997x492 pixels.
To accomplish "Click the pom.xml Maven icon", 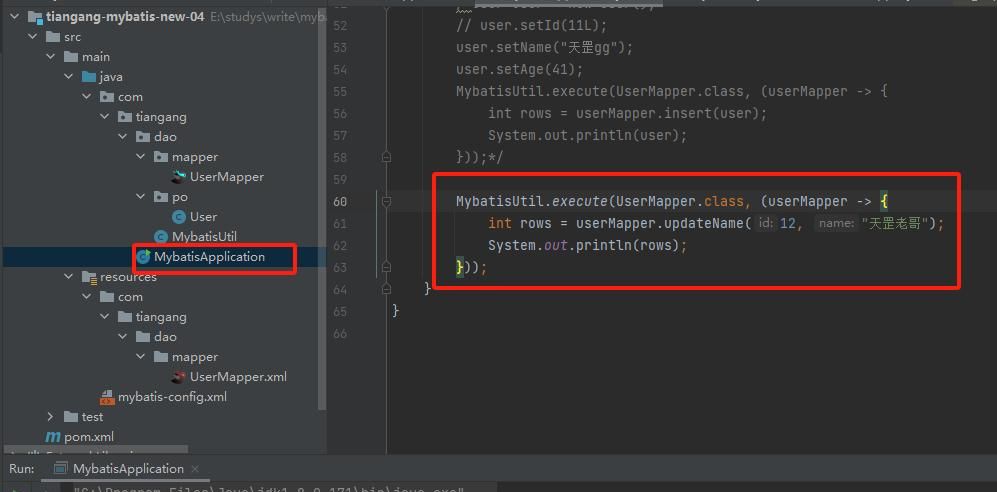I will click(x=52, y=437).
